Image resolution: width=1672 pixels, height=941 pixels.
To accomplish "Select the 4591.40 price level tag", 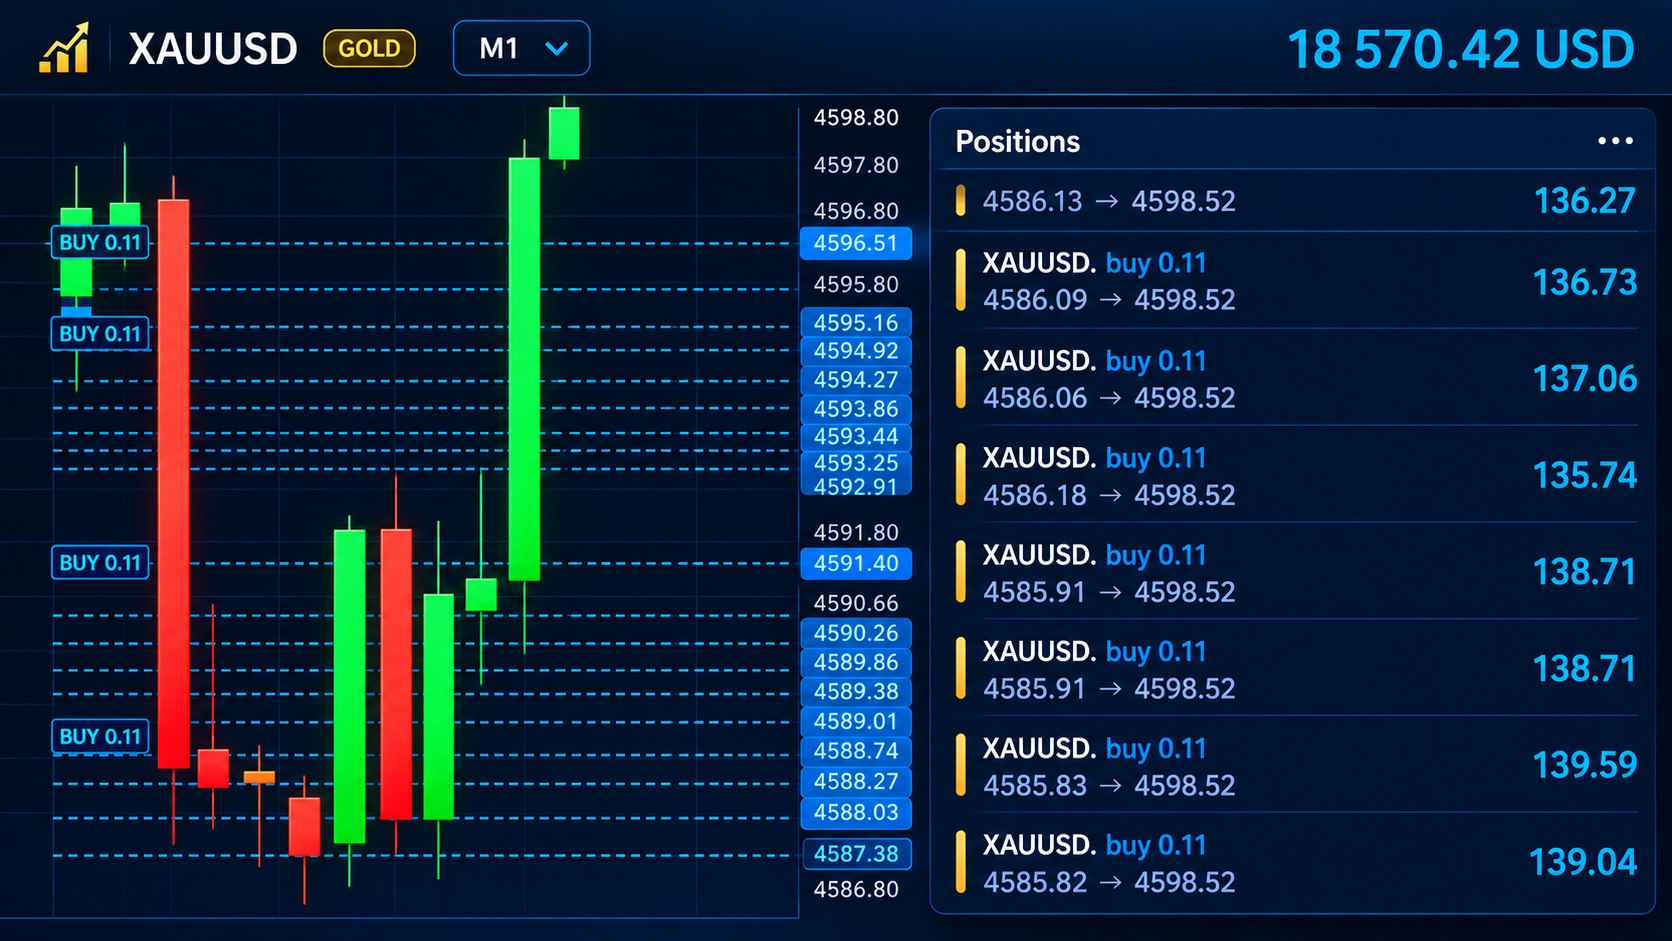I will point(856,563).
